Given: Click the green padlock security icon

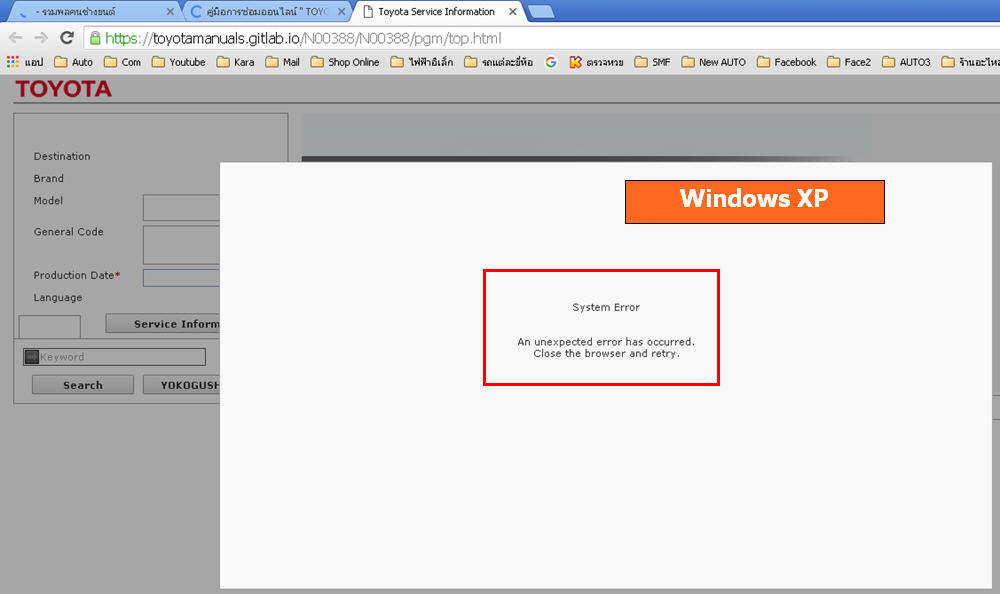Looking at the screenshot, I should point(95,38).
